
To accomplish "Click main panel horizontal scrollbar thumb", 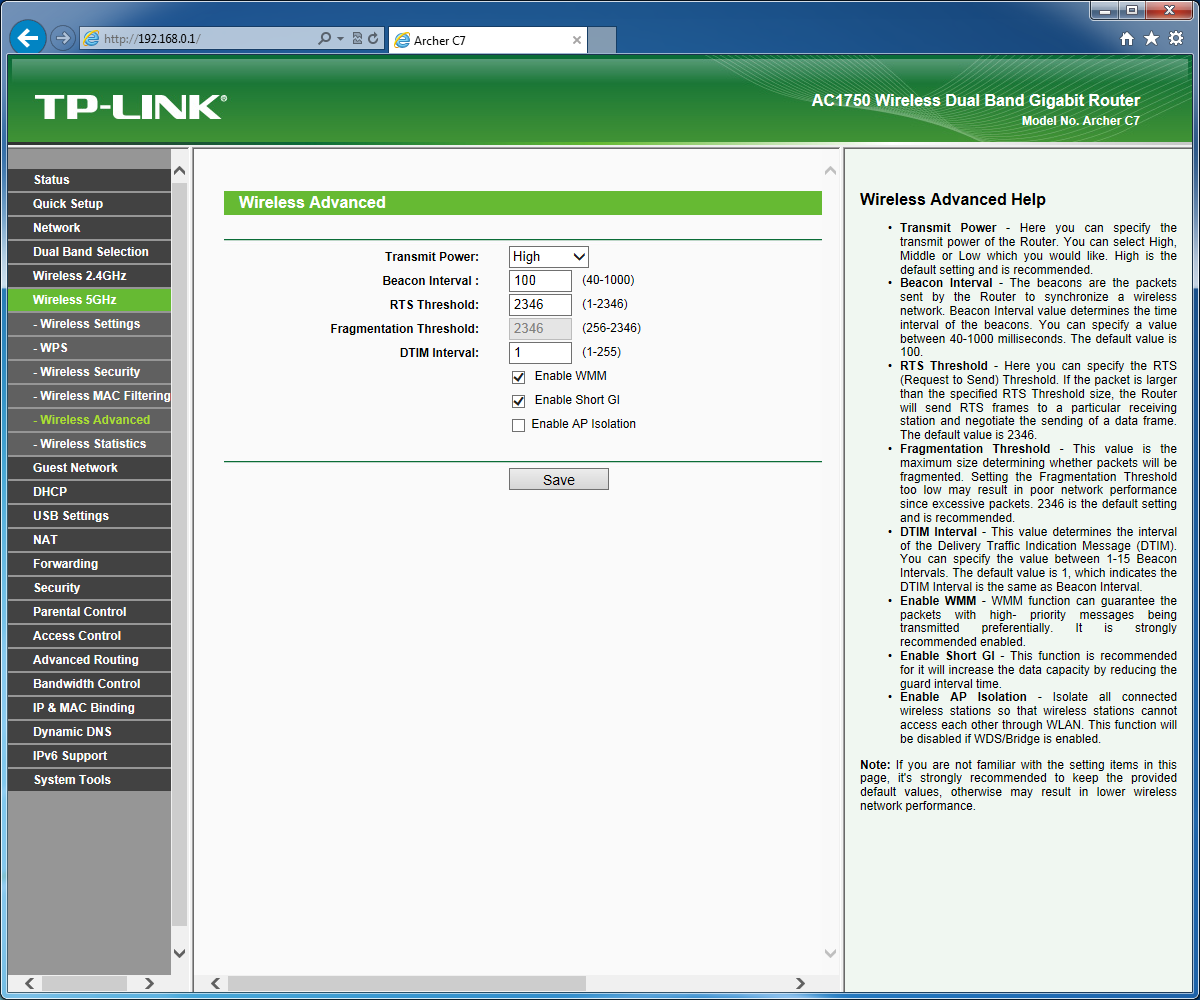I will click(407, 984).
